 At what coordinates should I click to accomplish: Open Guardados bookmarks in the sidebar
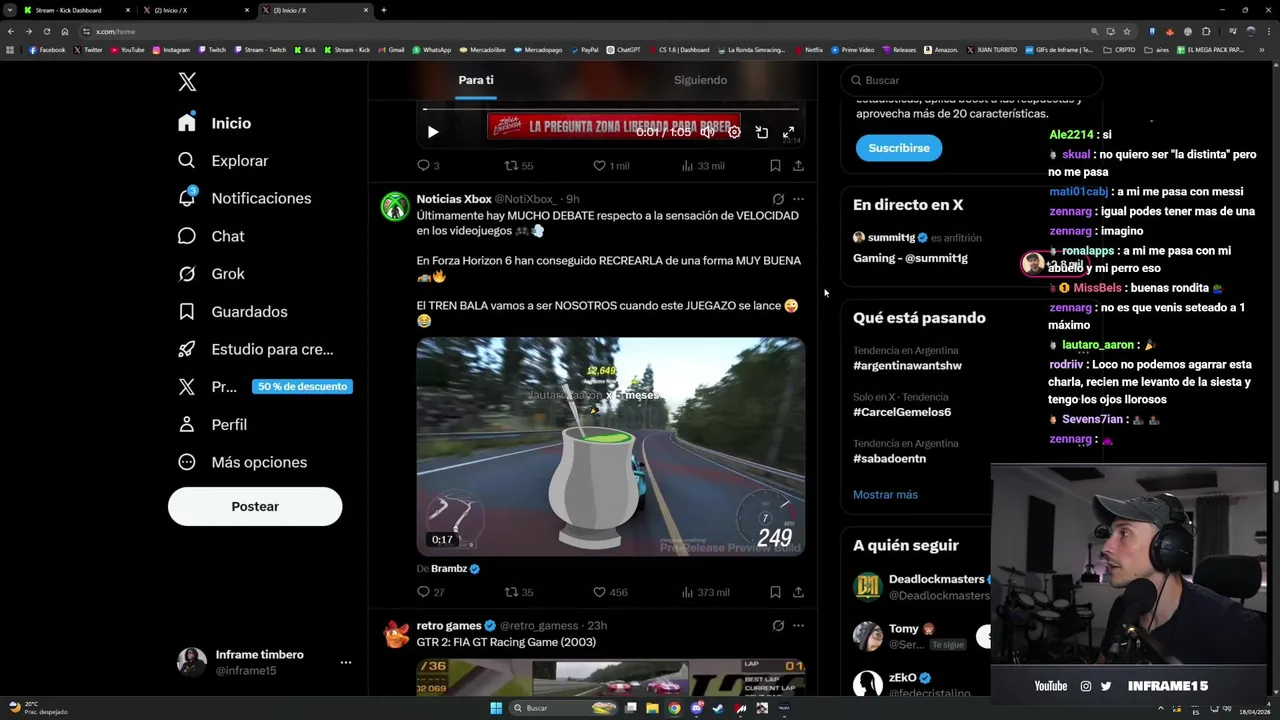click(232, 312)
